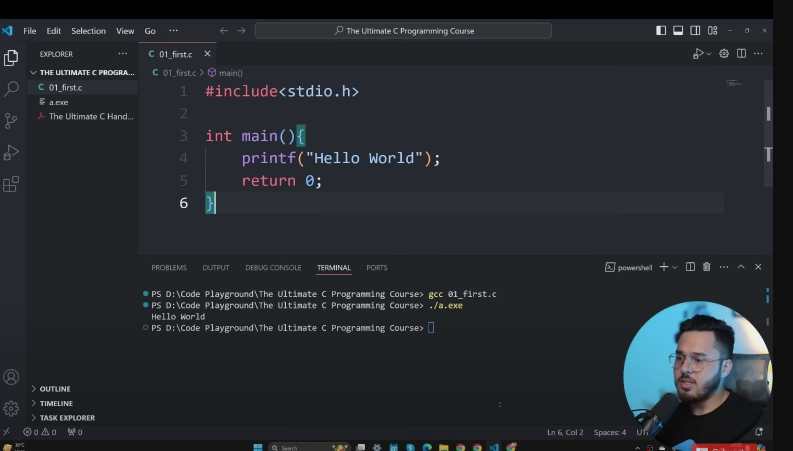793x451 pixels.
Task: Open the Customize Layout icon
Action: [713, 31]
